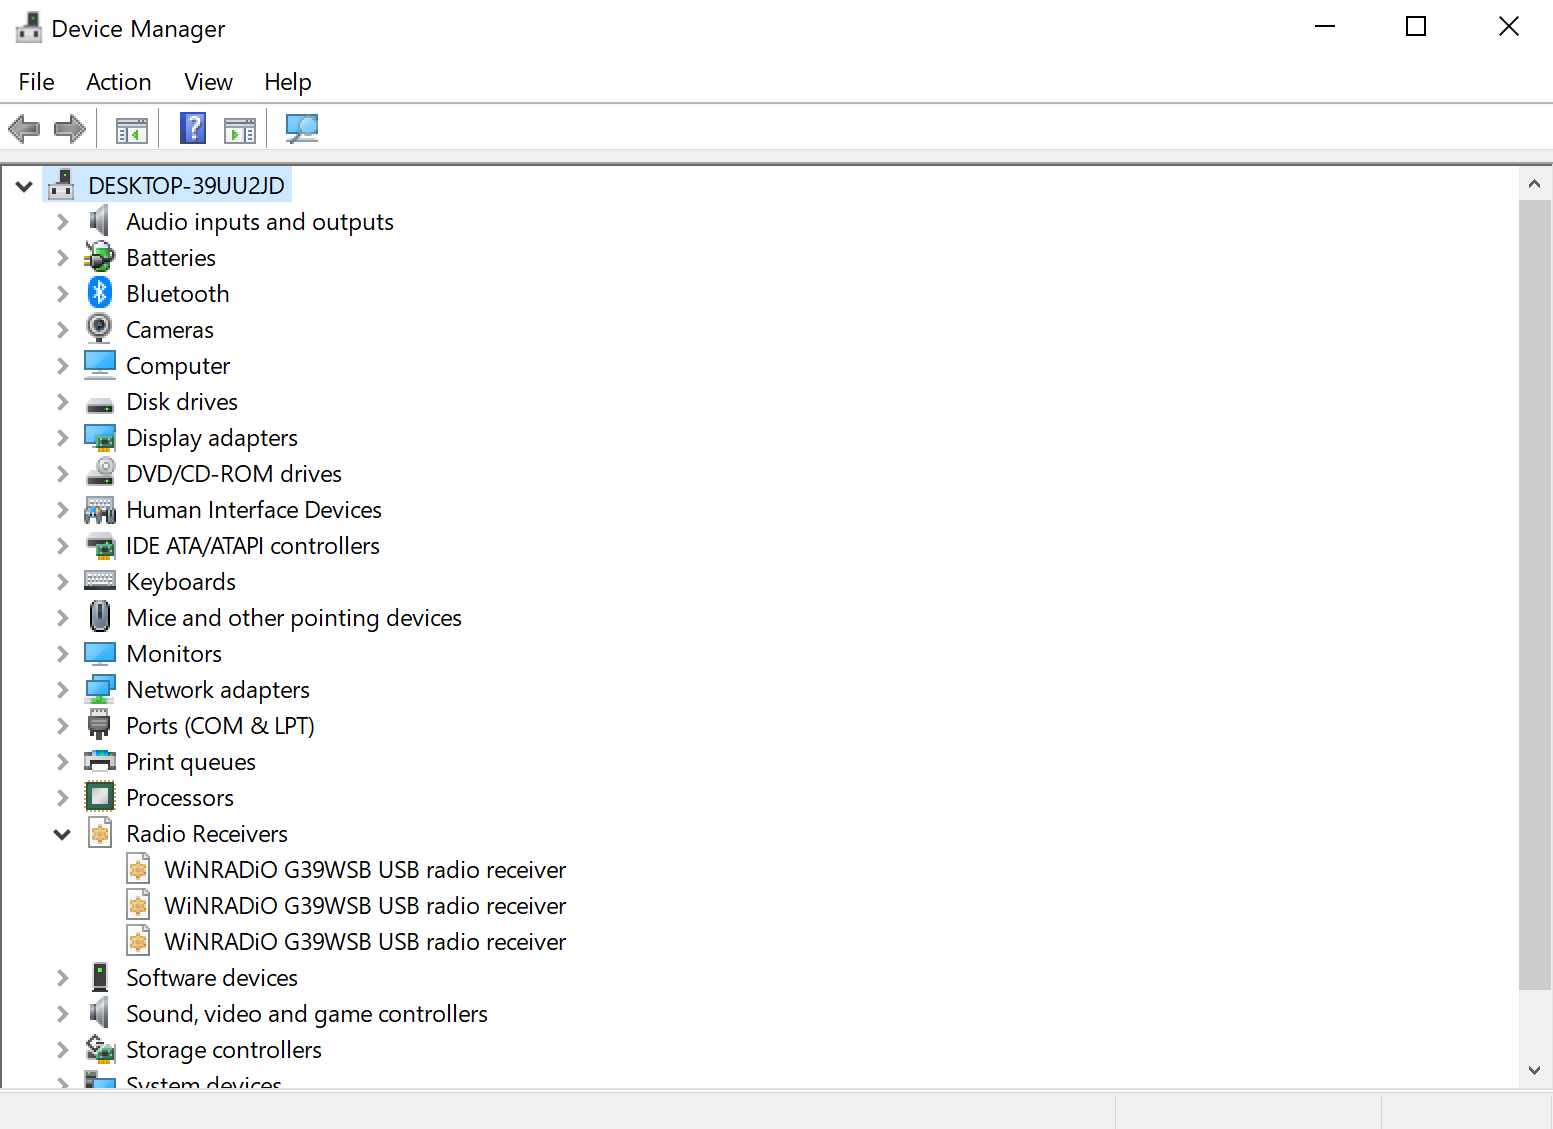Select the Storage controllers label
This screenshot has width=1553, height=1129.
tap(224, 1050)
